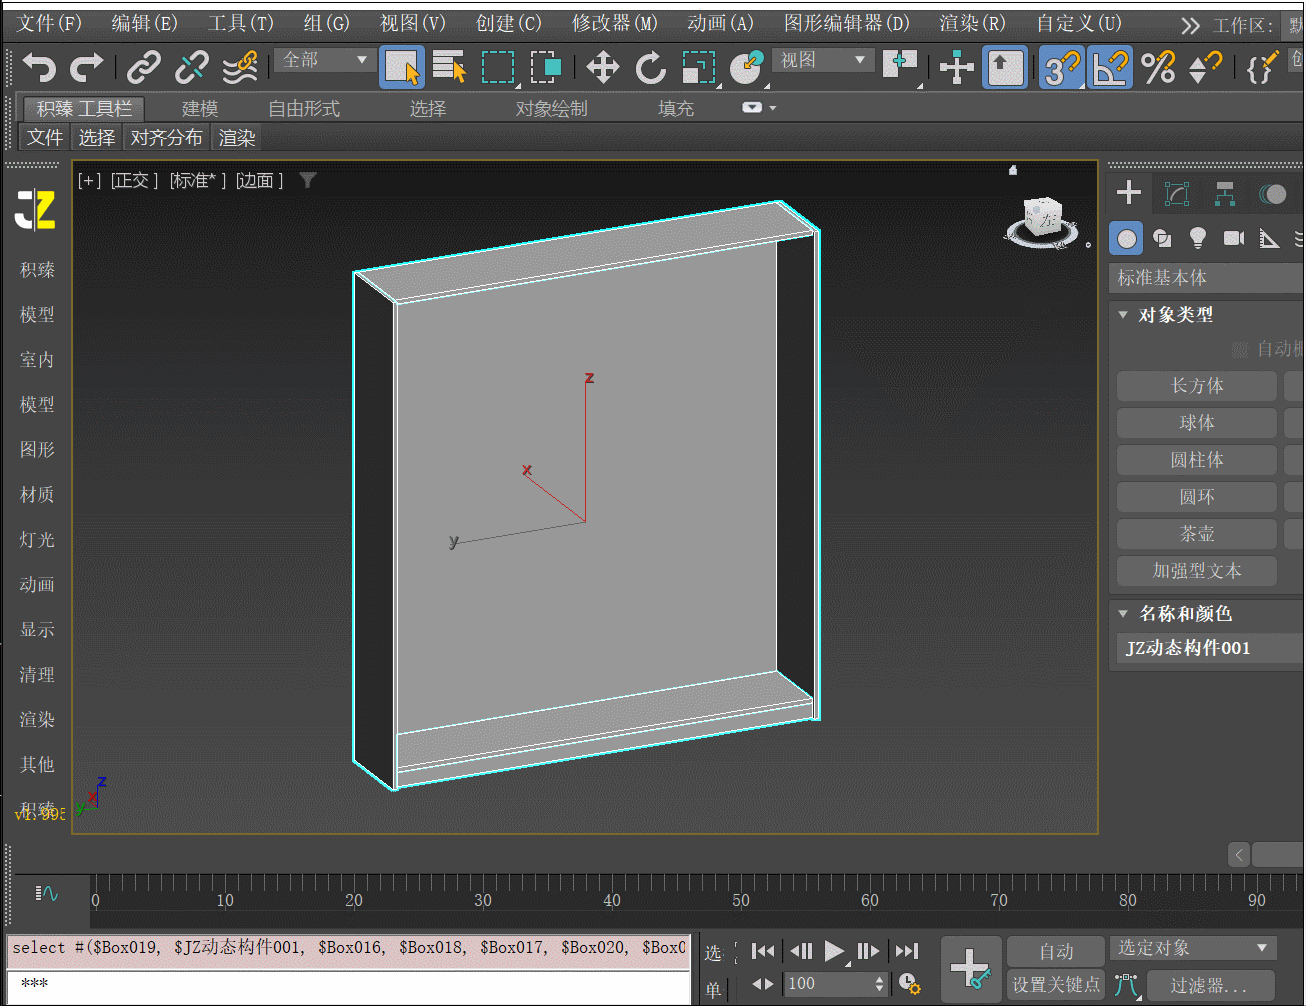Open the 修改器(M) menu
The height and width of the screenshot is (1006, 1306).
click(615, 23)
